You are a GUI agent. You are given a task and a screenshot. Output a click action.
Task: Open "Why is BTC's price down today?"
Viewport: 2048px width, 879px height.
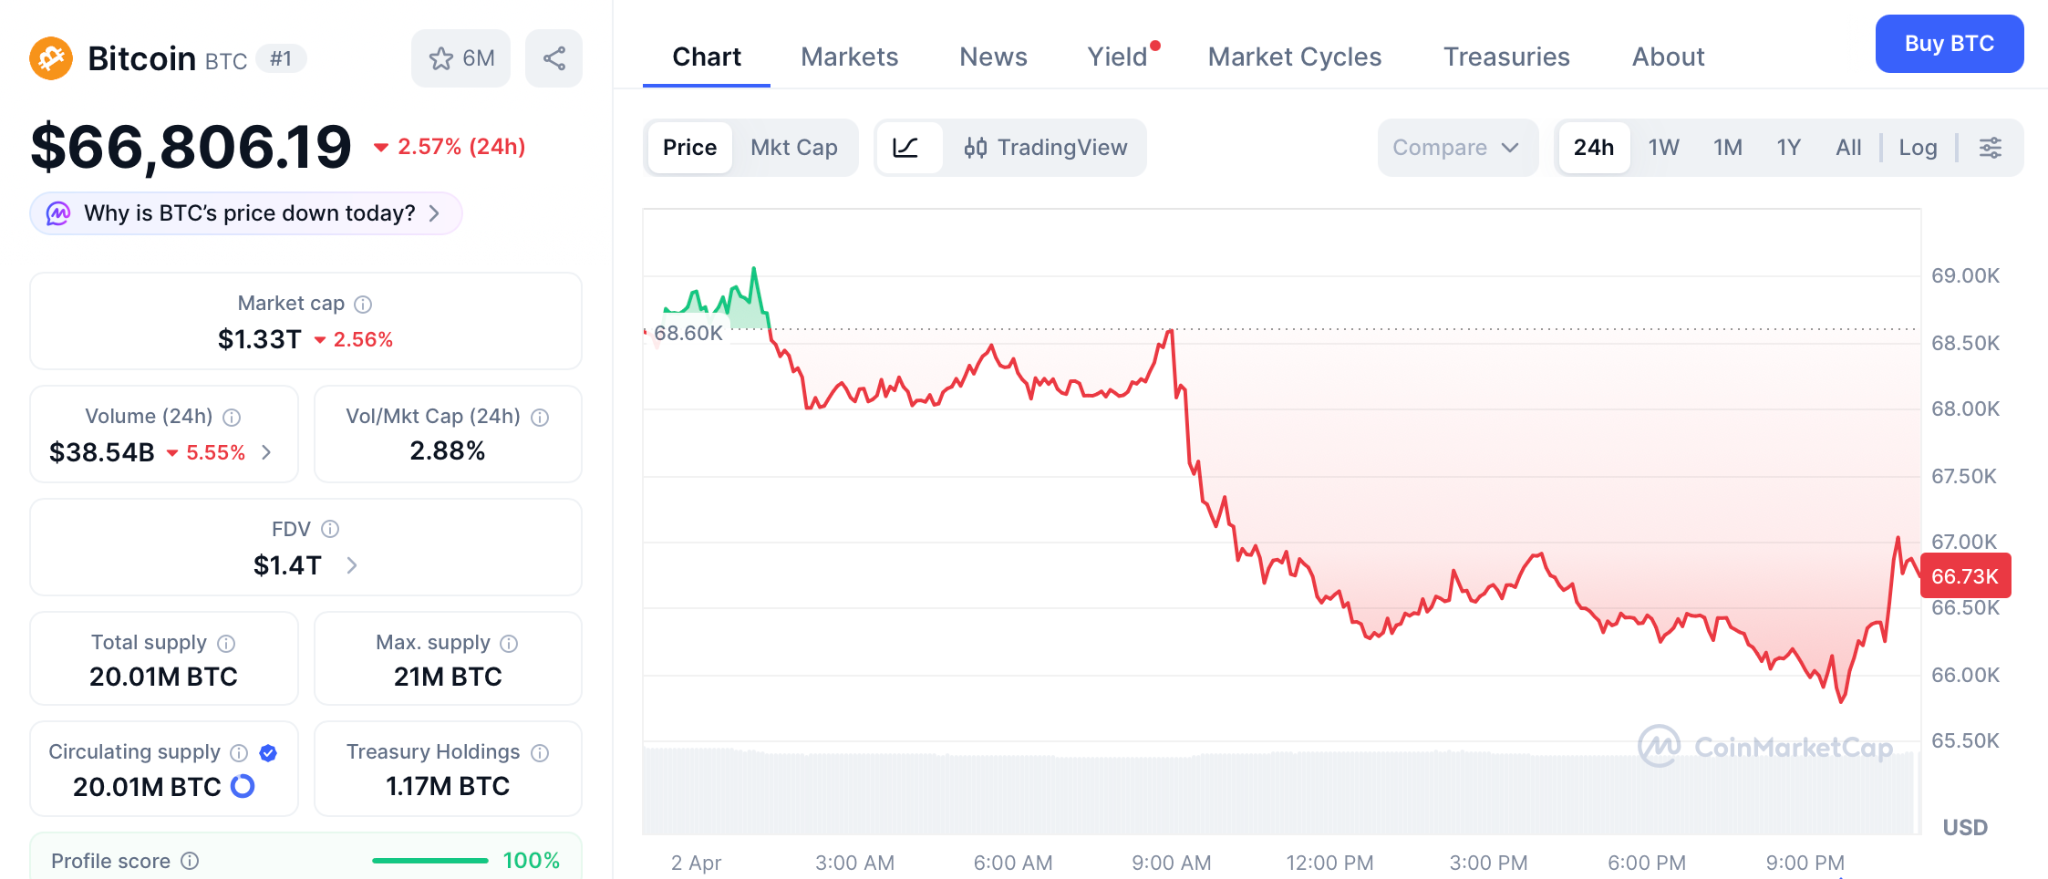[246, 214]
